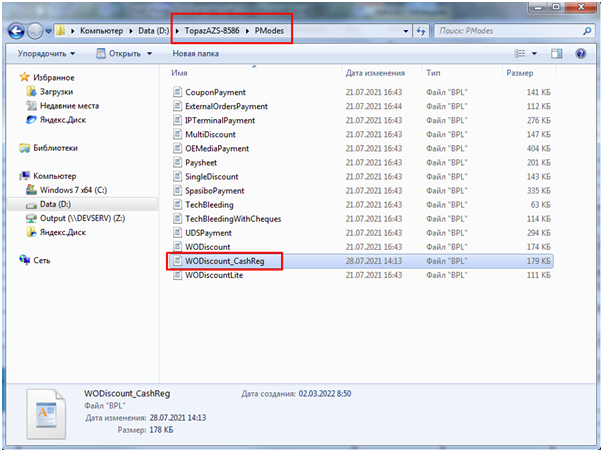This screenshot has height=452, width=603.
Task: Open Help with the question mark icon
Action: click(581, 53)
